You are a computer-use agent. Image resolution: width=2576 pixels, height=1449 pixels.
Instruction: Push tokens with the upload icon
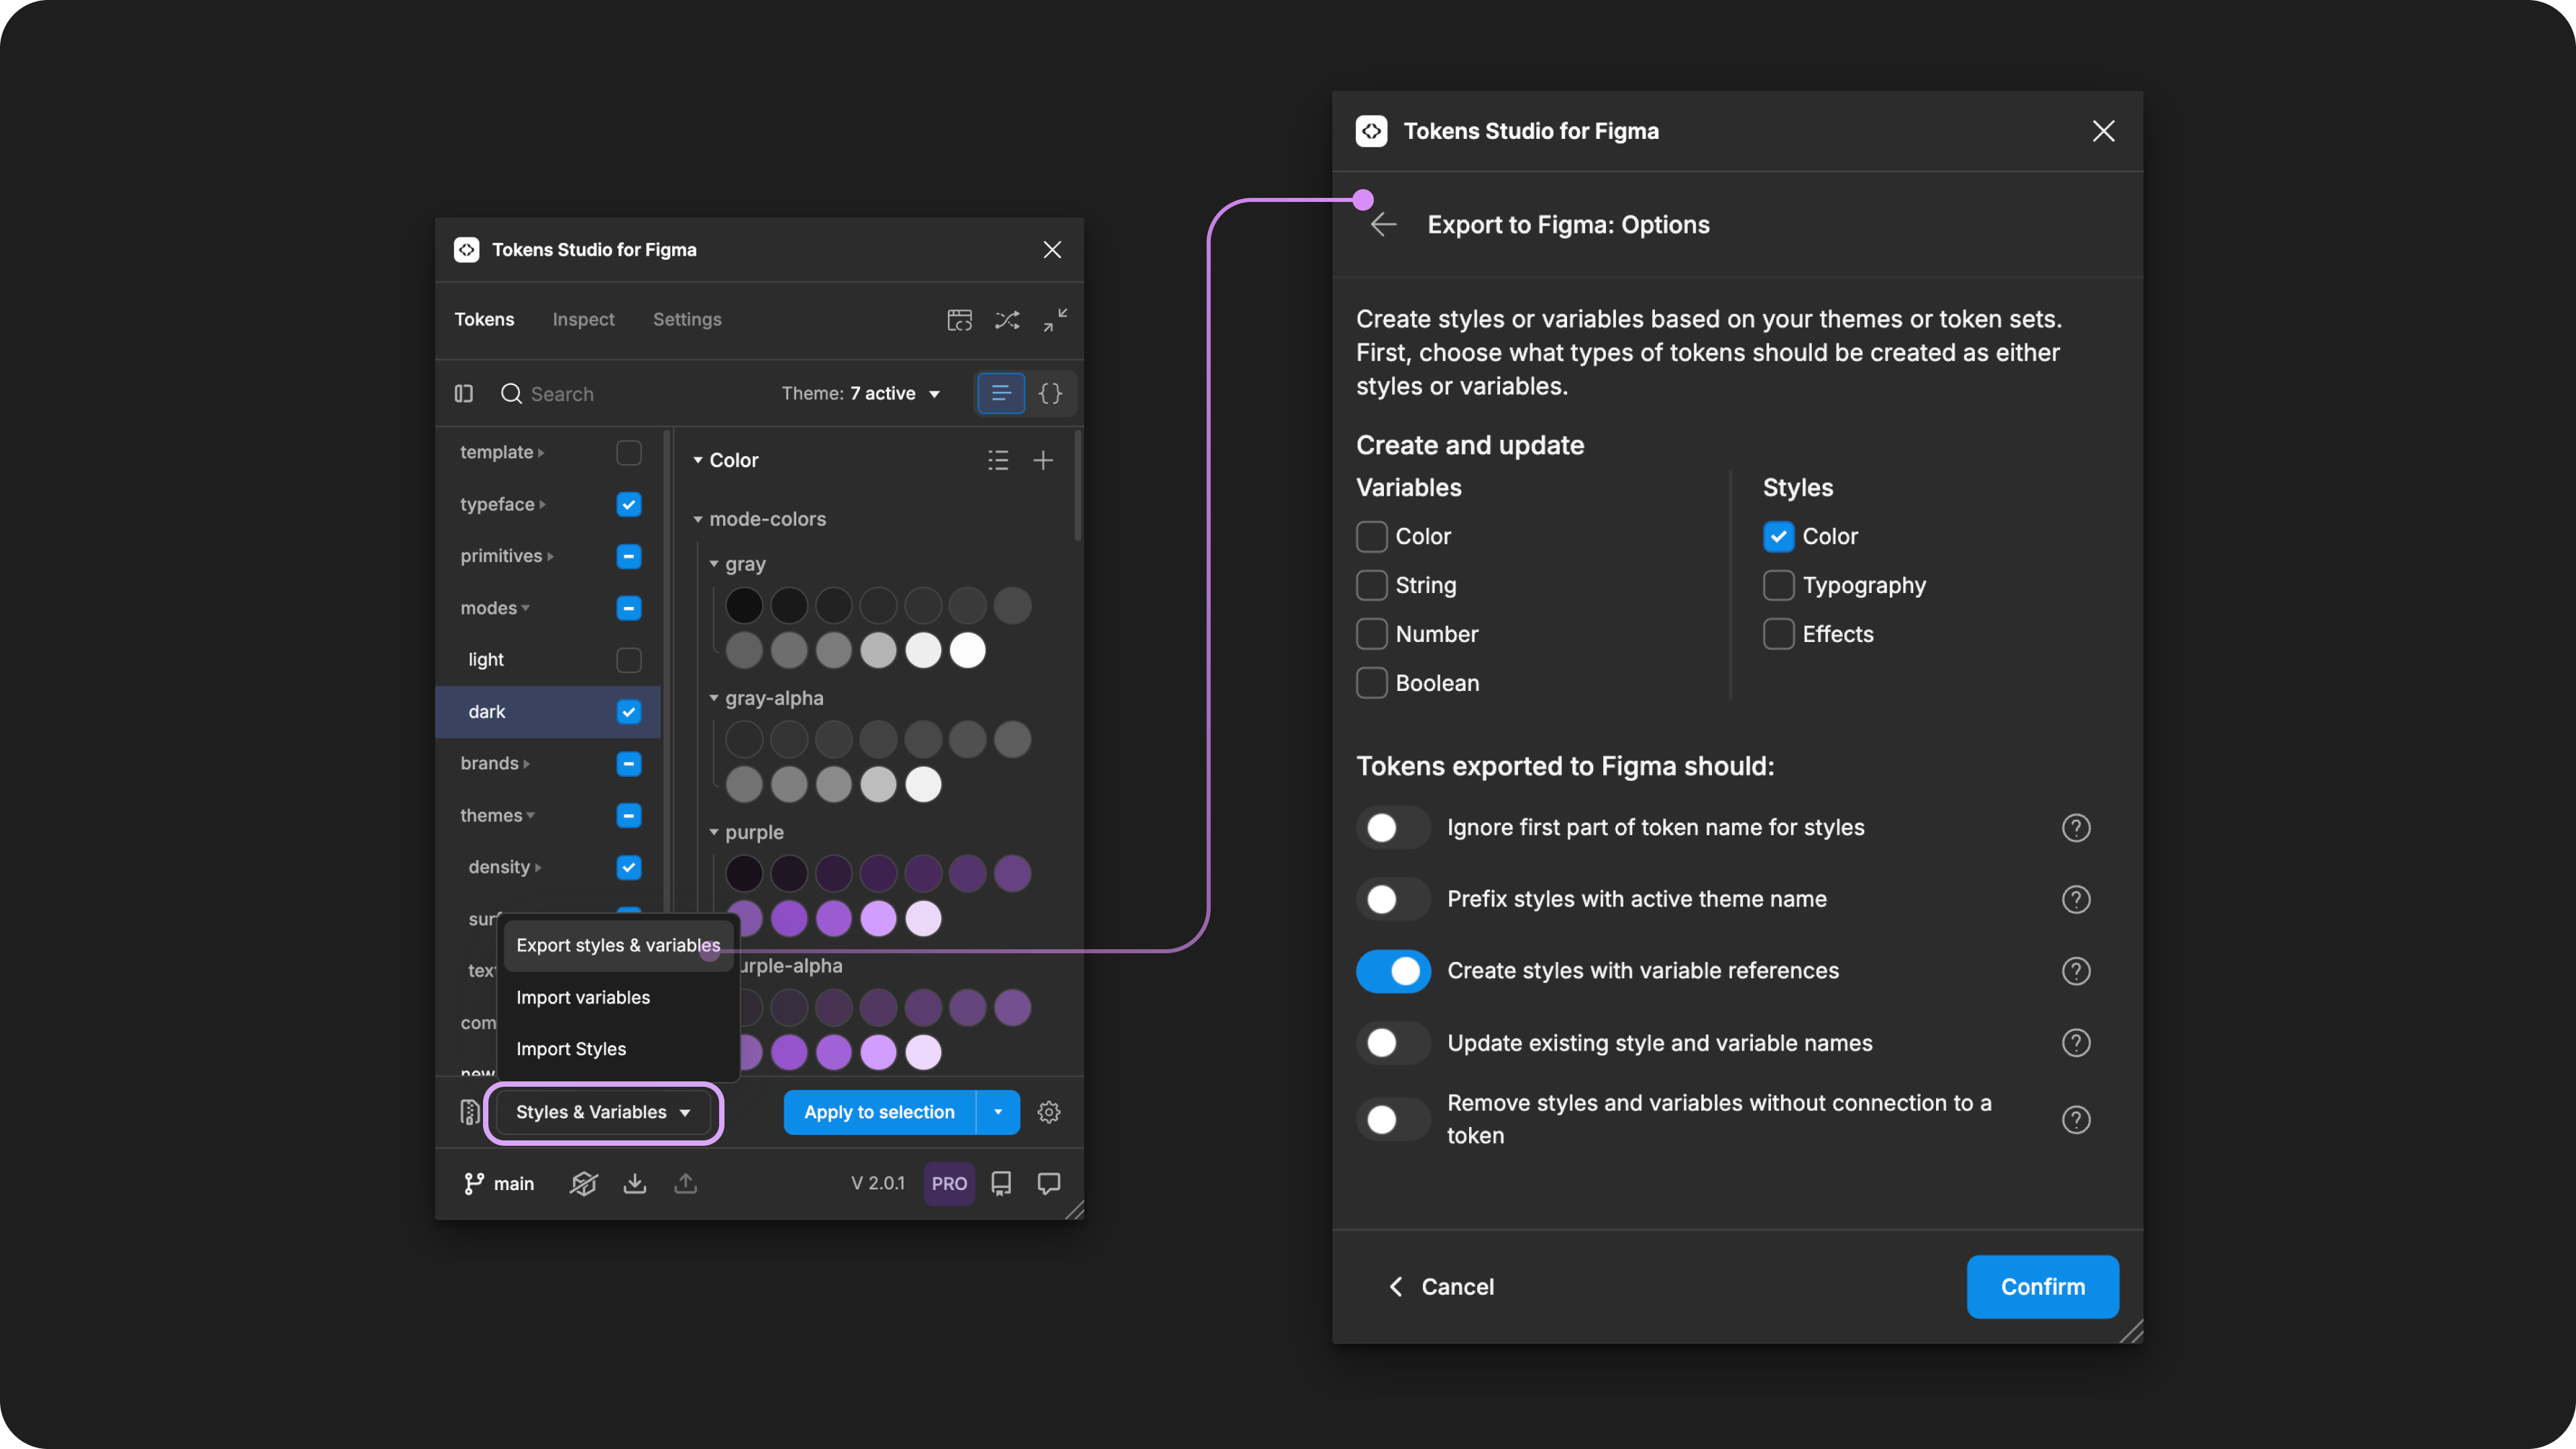click(x=686, y=1184)
